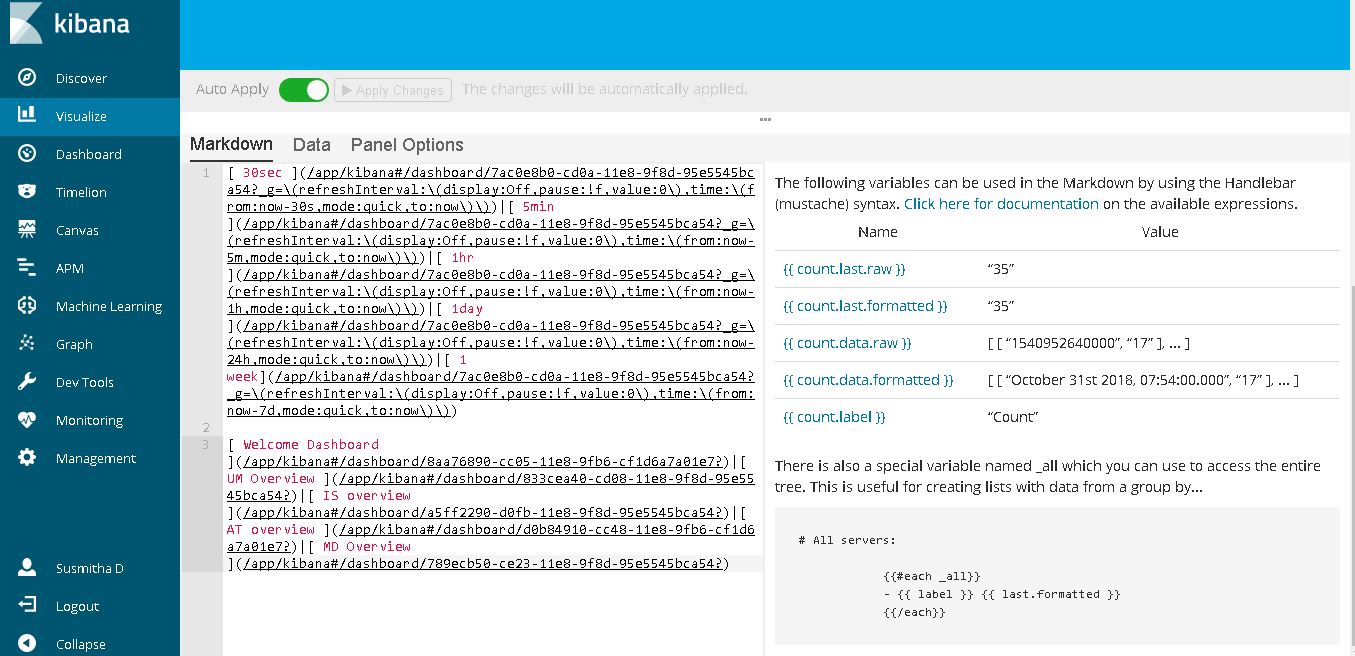1355x656 pixels.
Task: Click the Apply Changes button
Action: 393,90
